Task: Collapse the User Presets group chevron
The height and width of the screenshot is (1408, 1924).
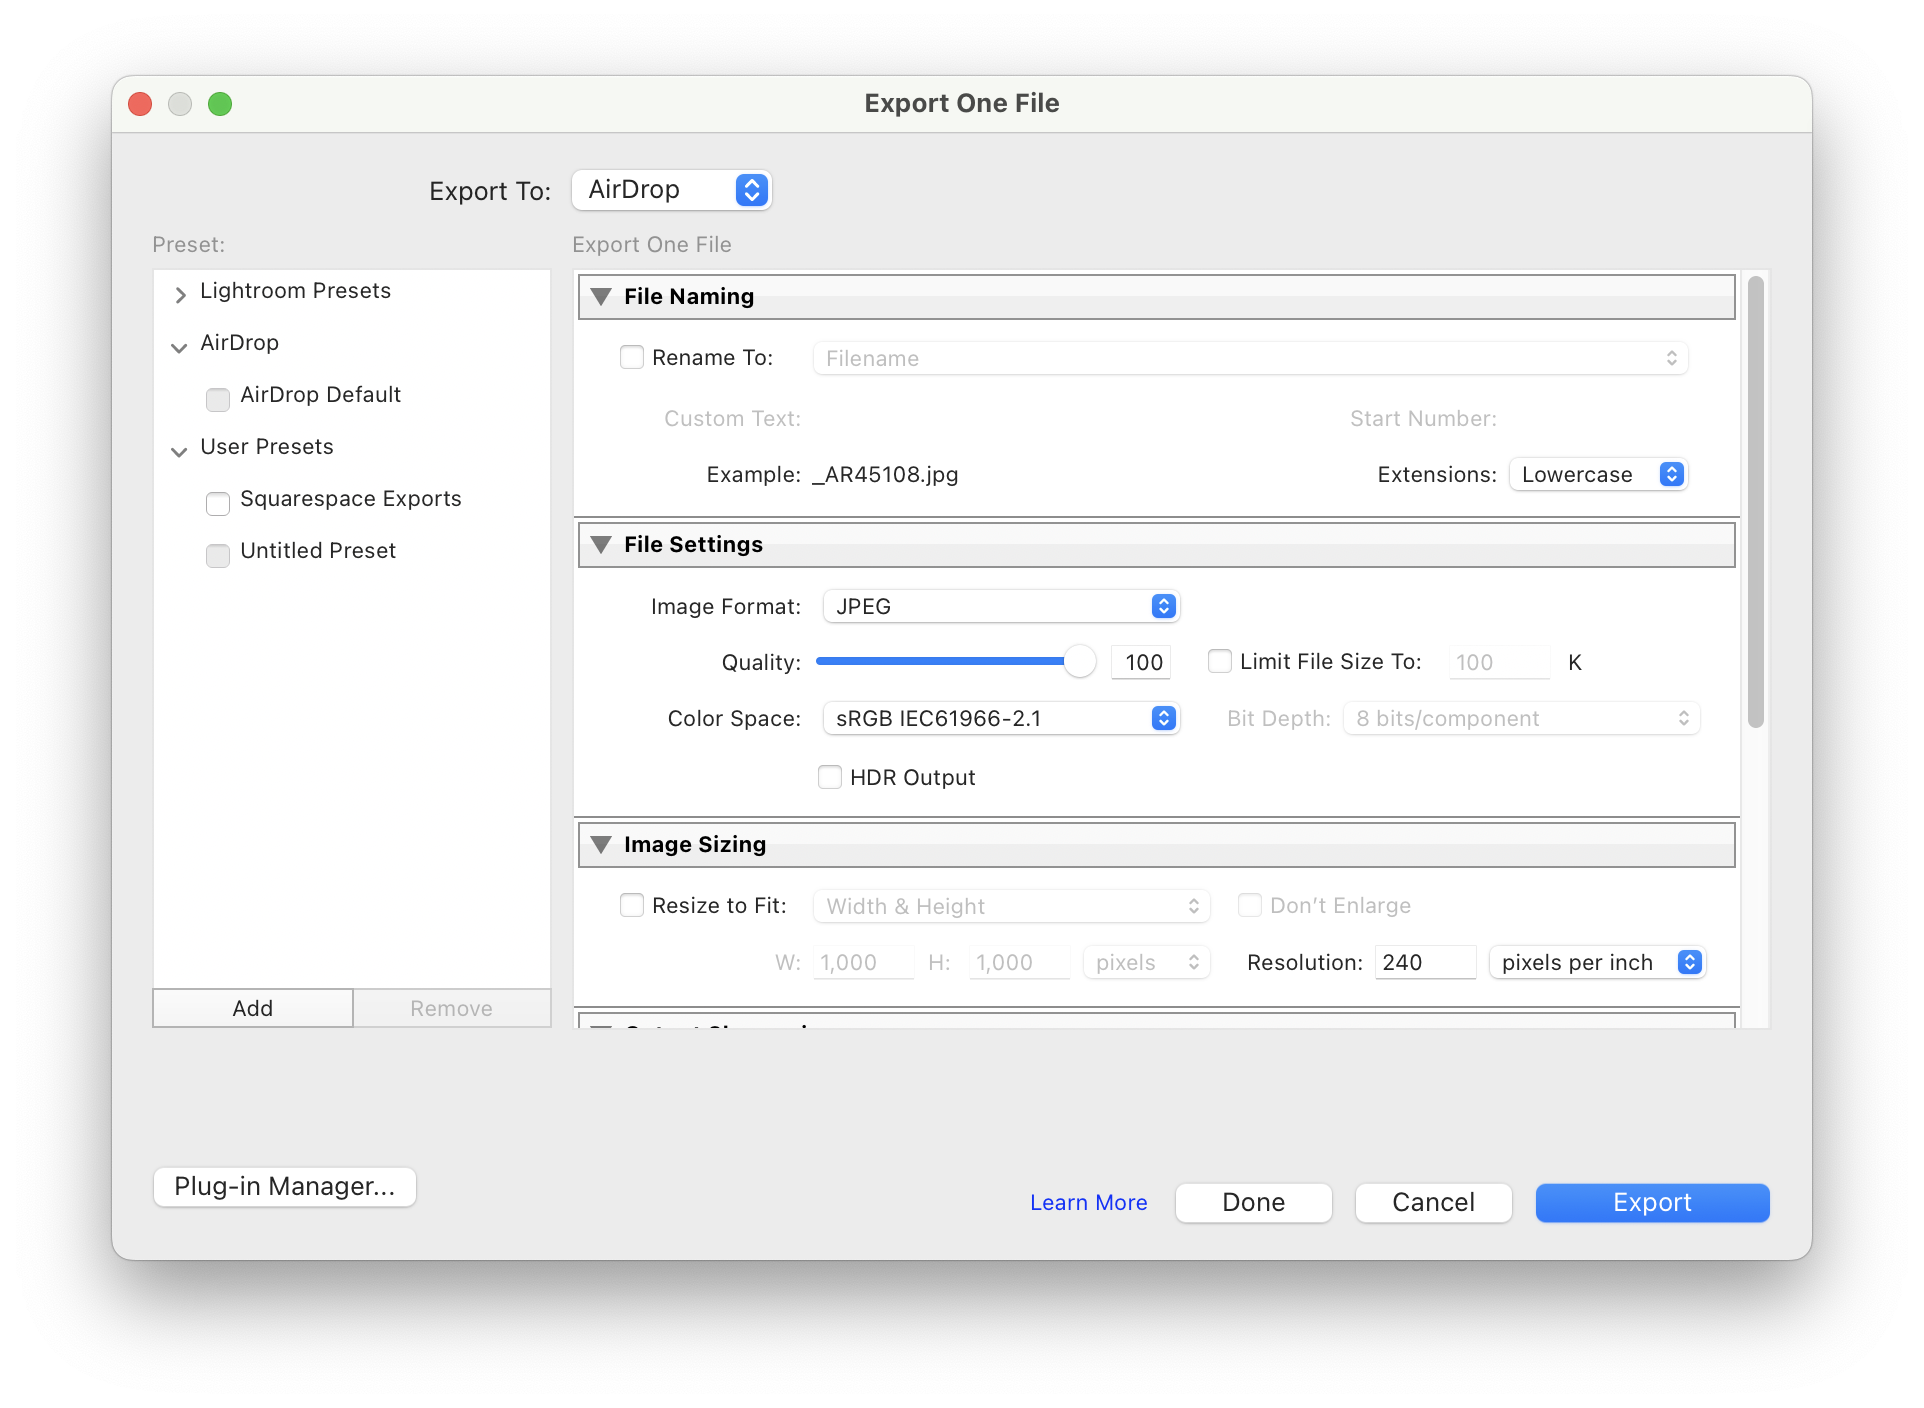Action: pyautogui.click(x=179, y=451)
